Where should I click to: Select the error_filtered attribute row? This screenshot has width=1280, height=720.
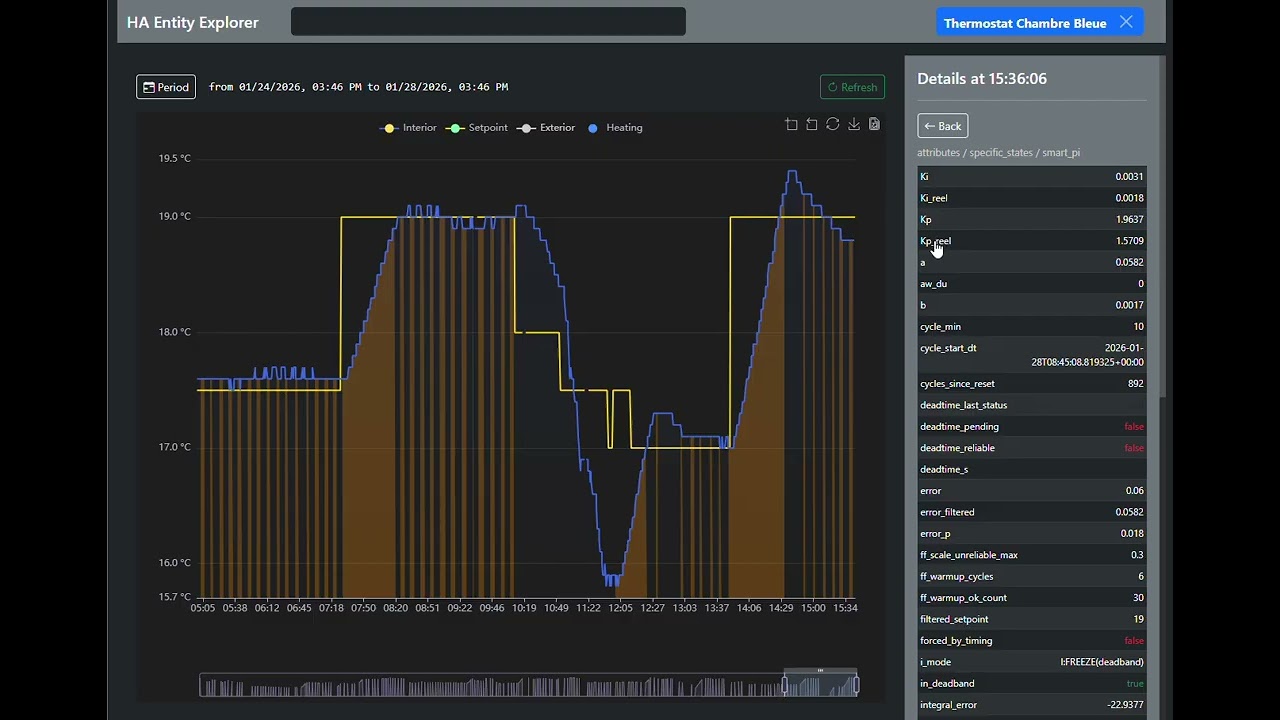1031,512
